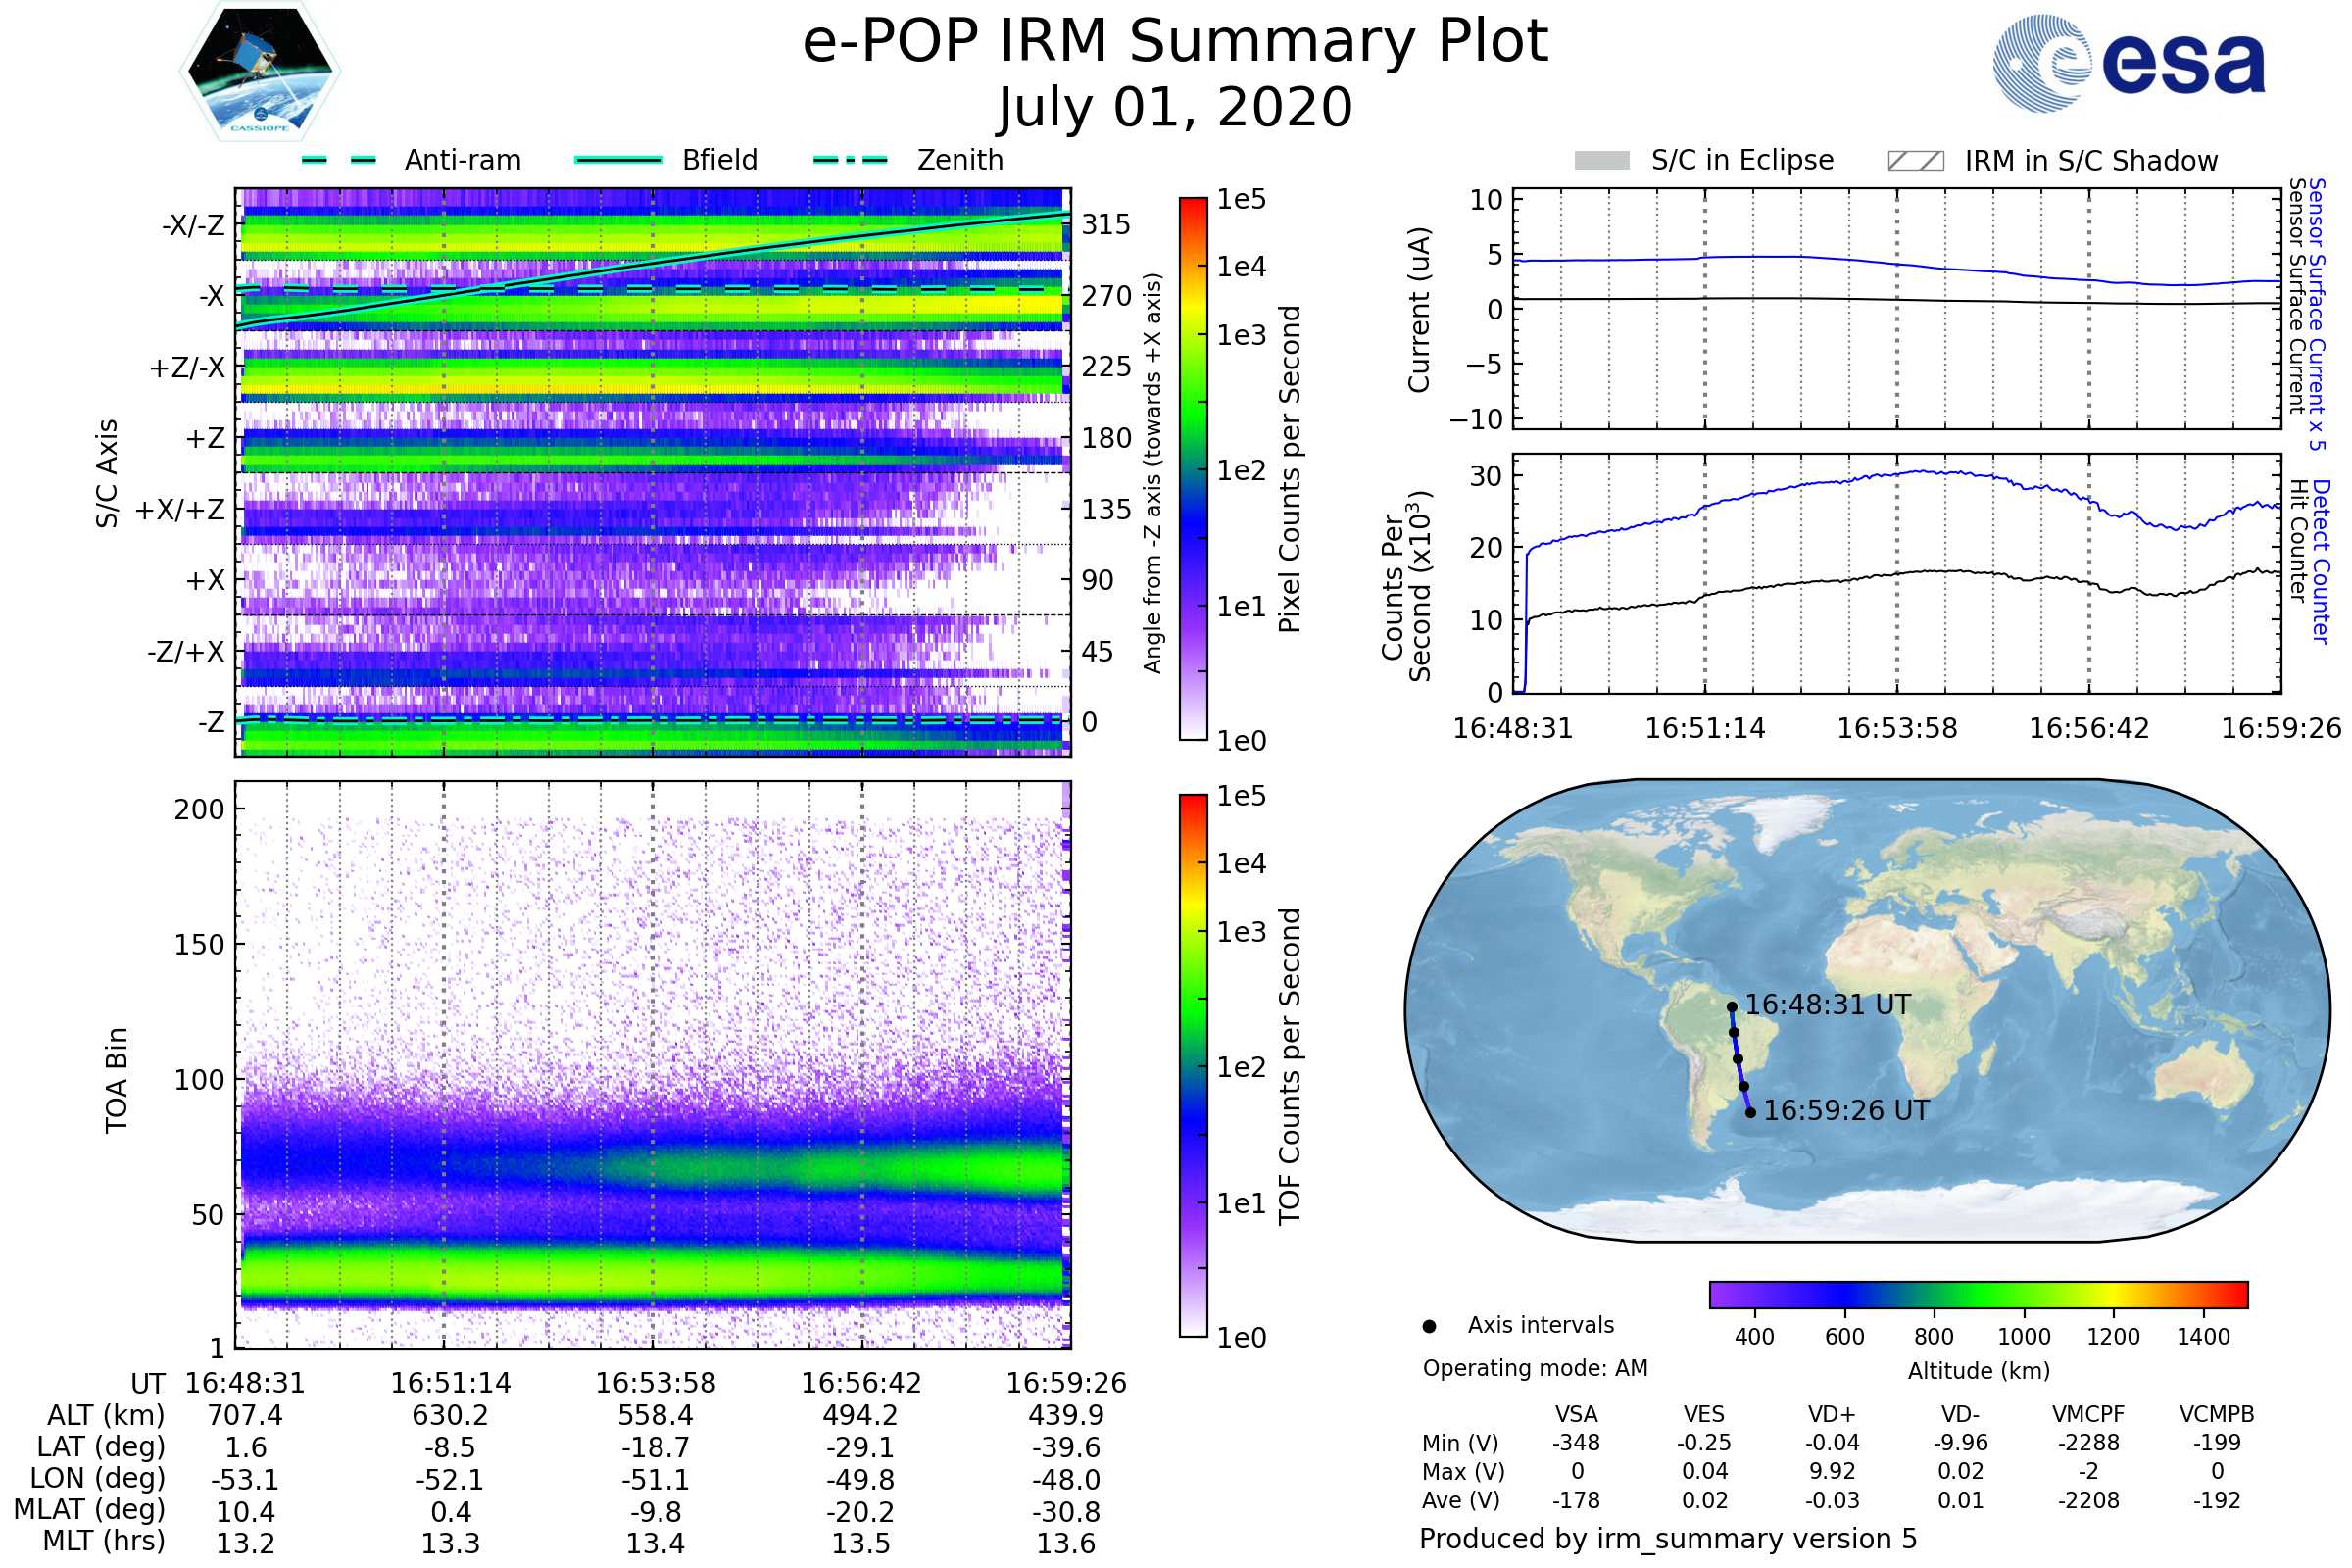The height and width of the screenshot is (1568, 2352).
Task: Click the Bfield solid line legend marker
Action: tap(618, 160)
